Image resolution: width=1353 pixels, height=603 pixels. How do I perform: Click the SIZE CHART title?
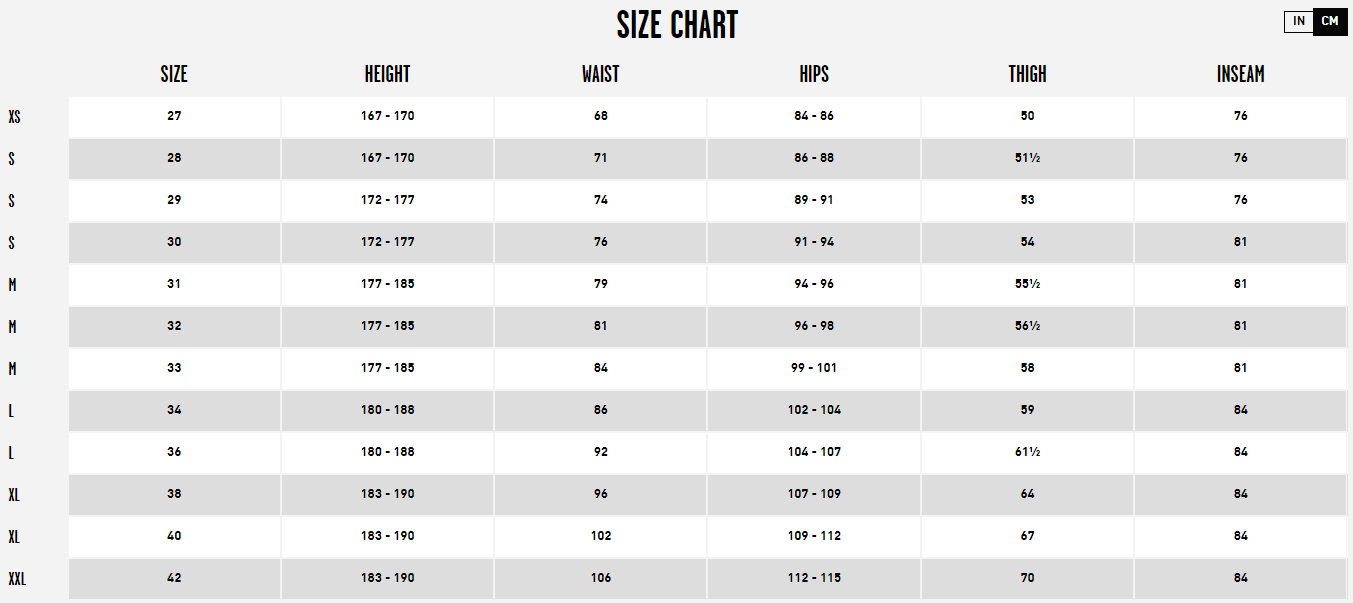[677, 25]
